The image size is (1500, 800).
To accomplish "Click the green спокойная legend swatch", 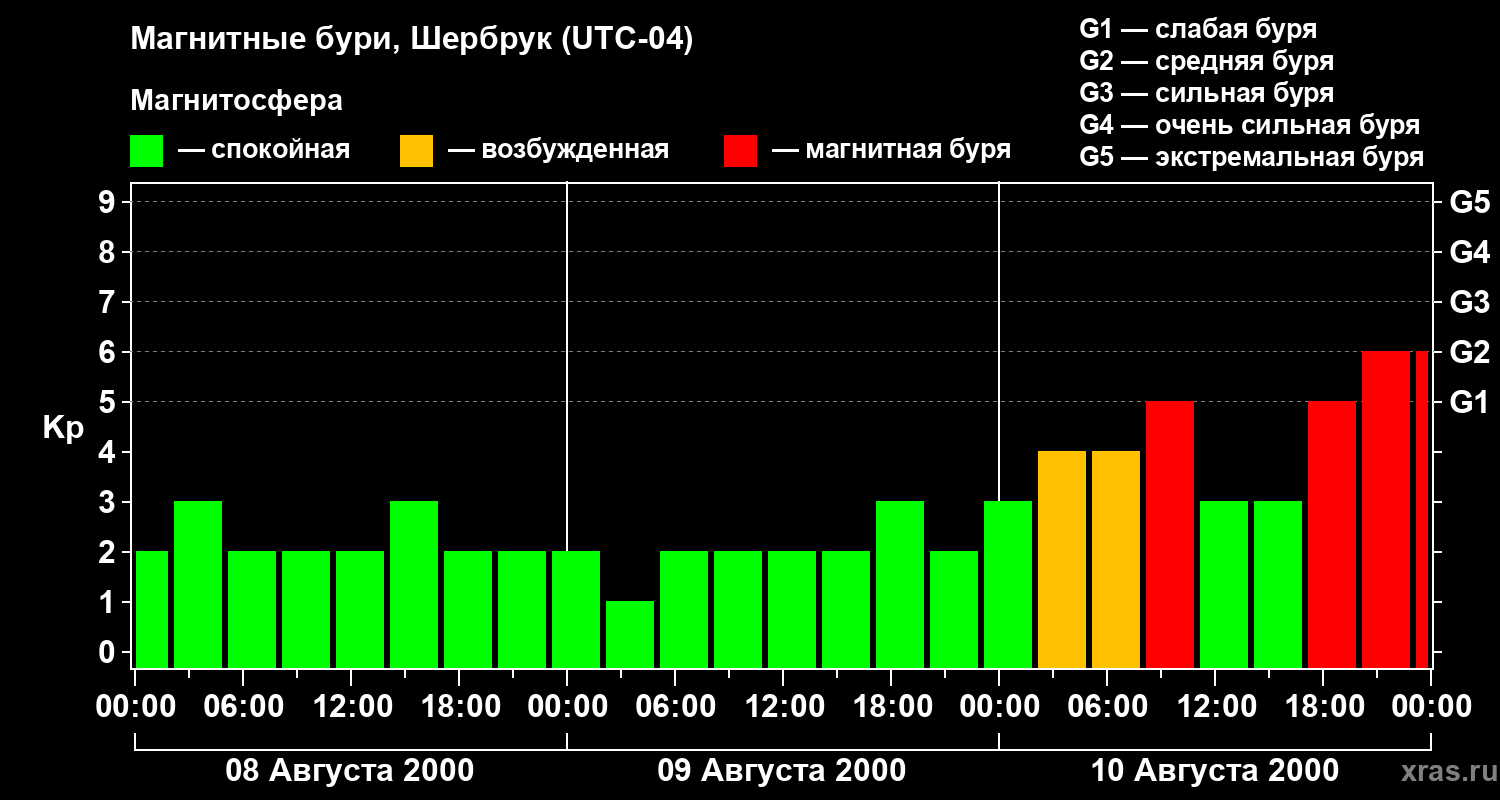I will pyautogui.click(x=147, y=151).
